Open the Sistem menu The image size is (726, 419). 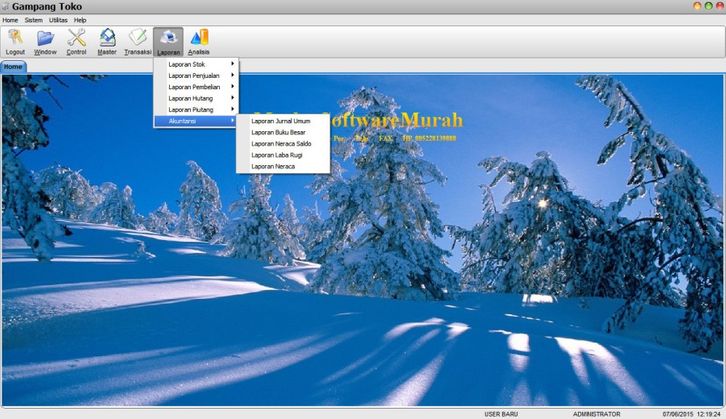pyautogui.click(x=34, y=20)
